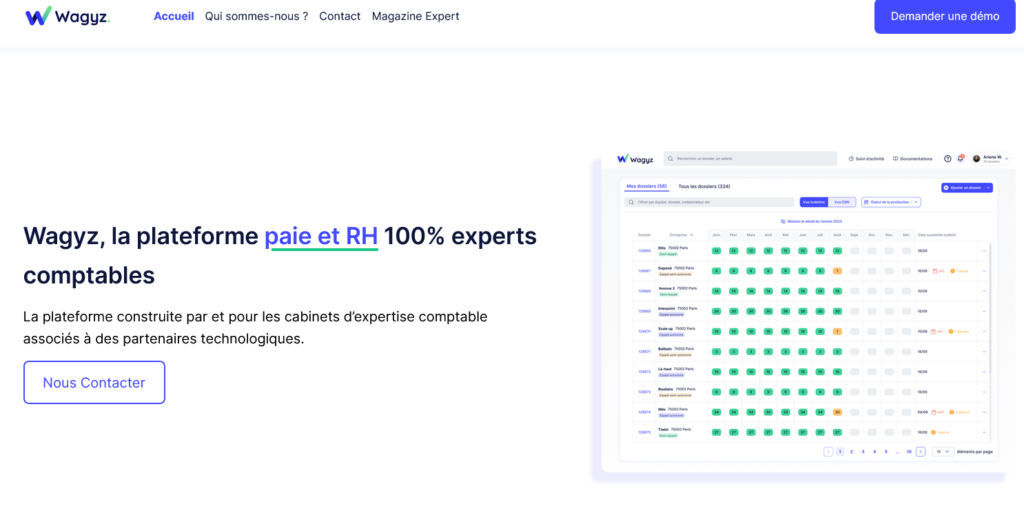Image resolution: width=1024 pixels, height=531 pixels.
Task: Open the Ariane W. user profile dropdown
Action: point(991,159)
